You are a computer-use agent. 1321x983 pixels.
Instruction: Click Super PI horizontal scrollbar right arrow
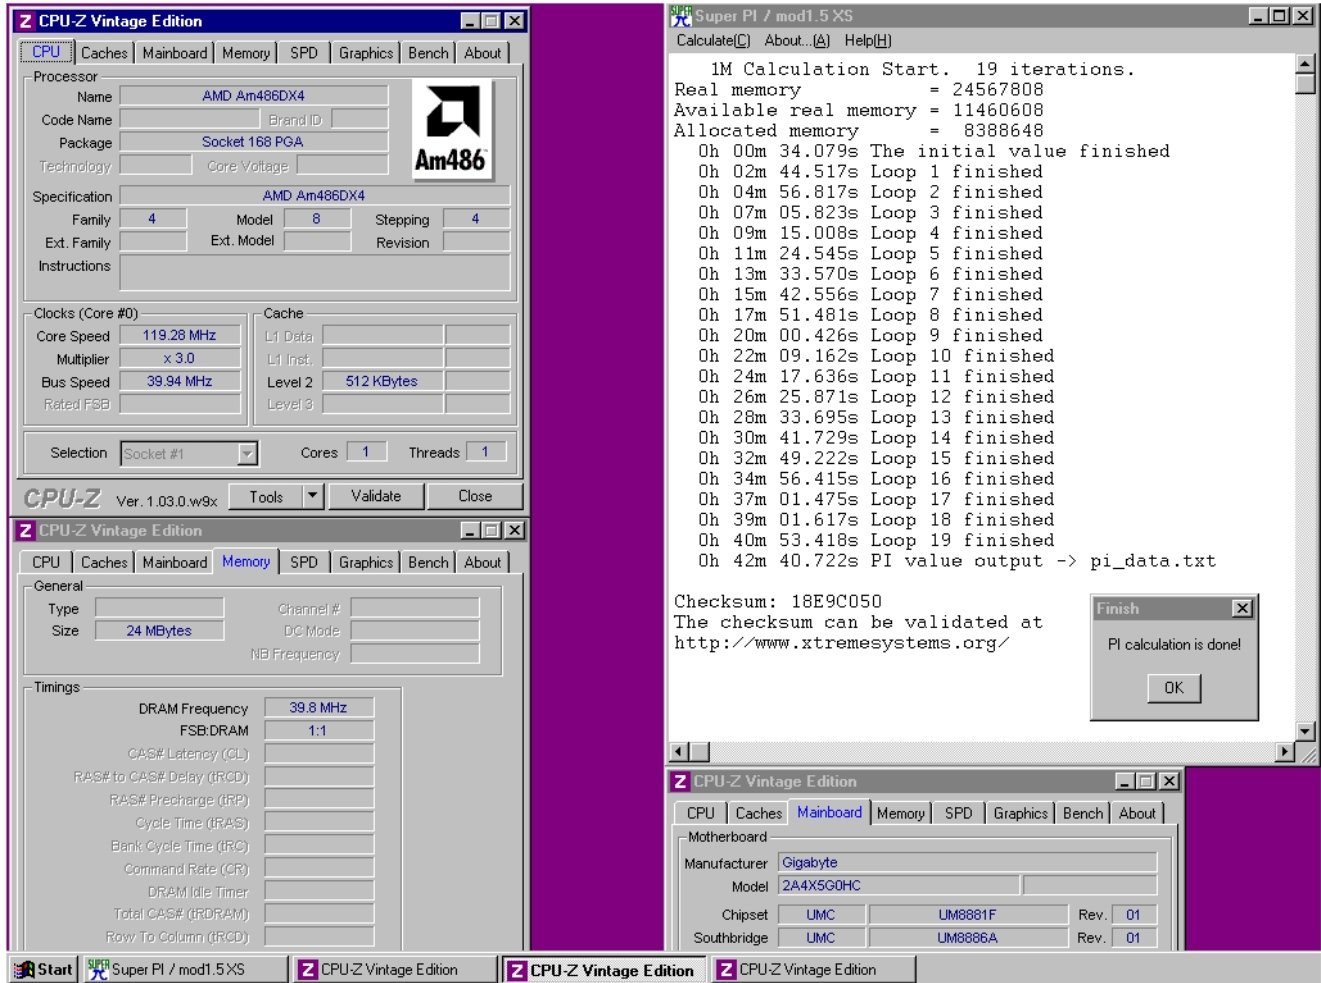[x=1285, y=751]
